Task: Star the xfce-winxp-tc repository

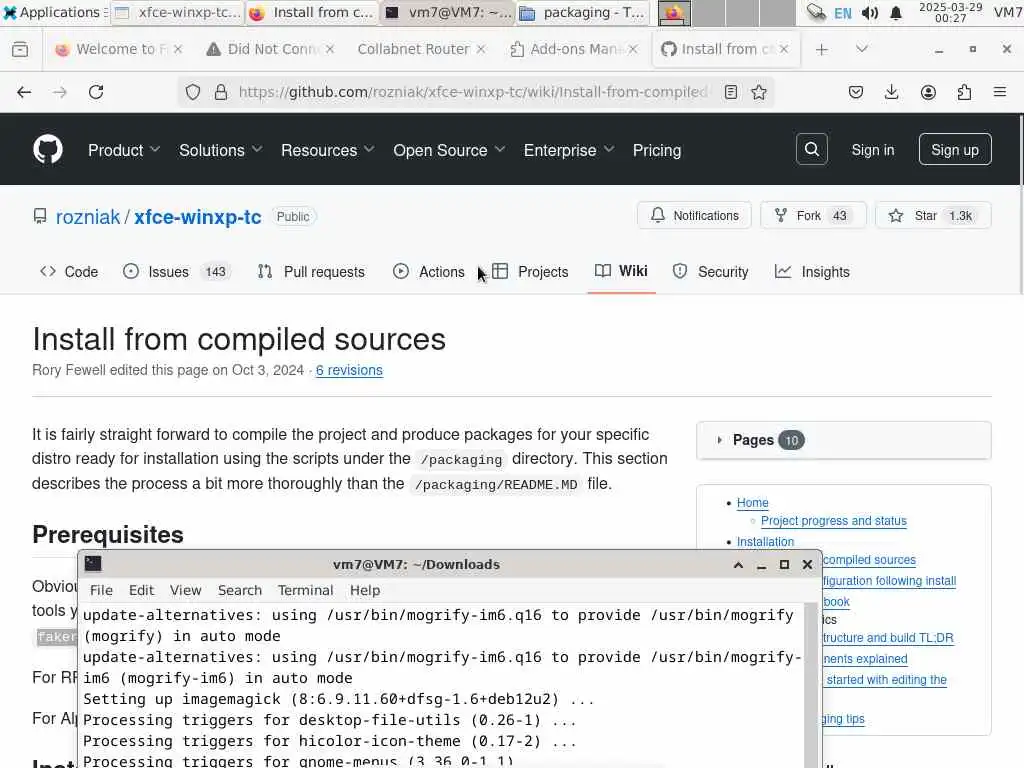Action: (933, 216)
